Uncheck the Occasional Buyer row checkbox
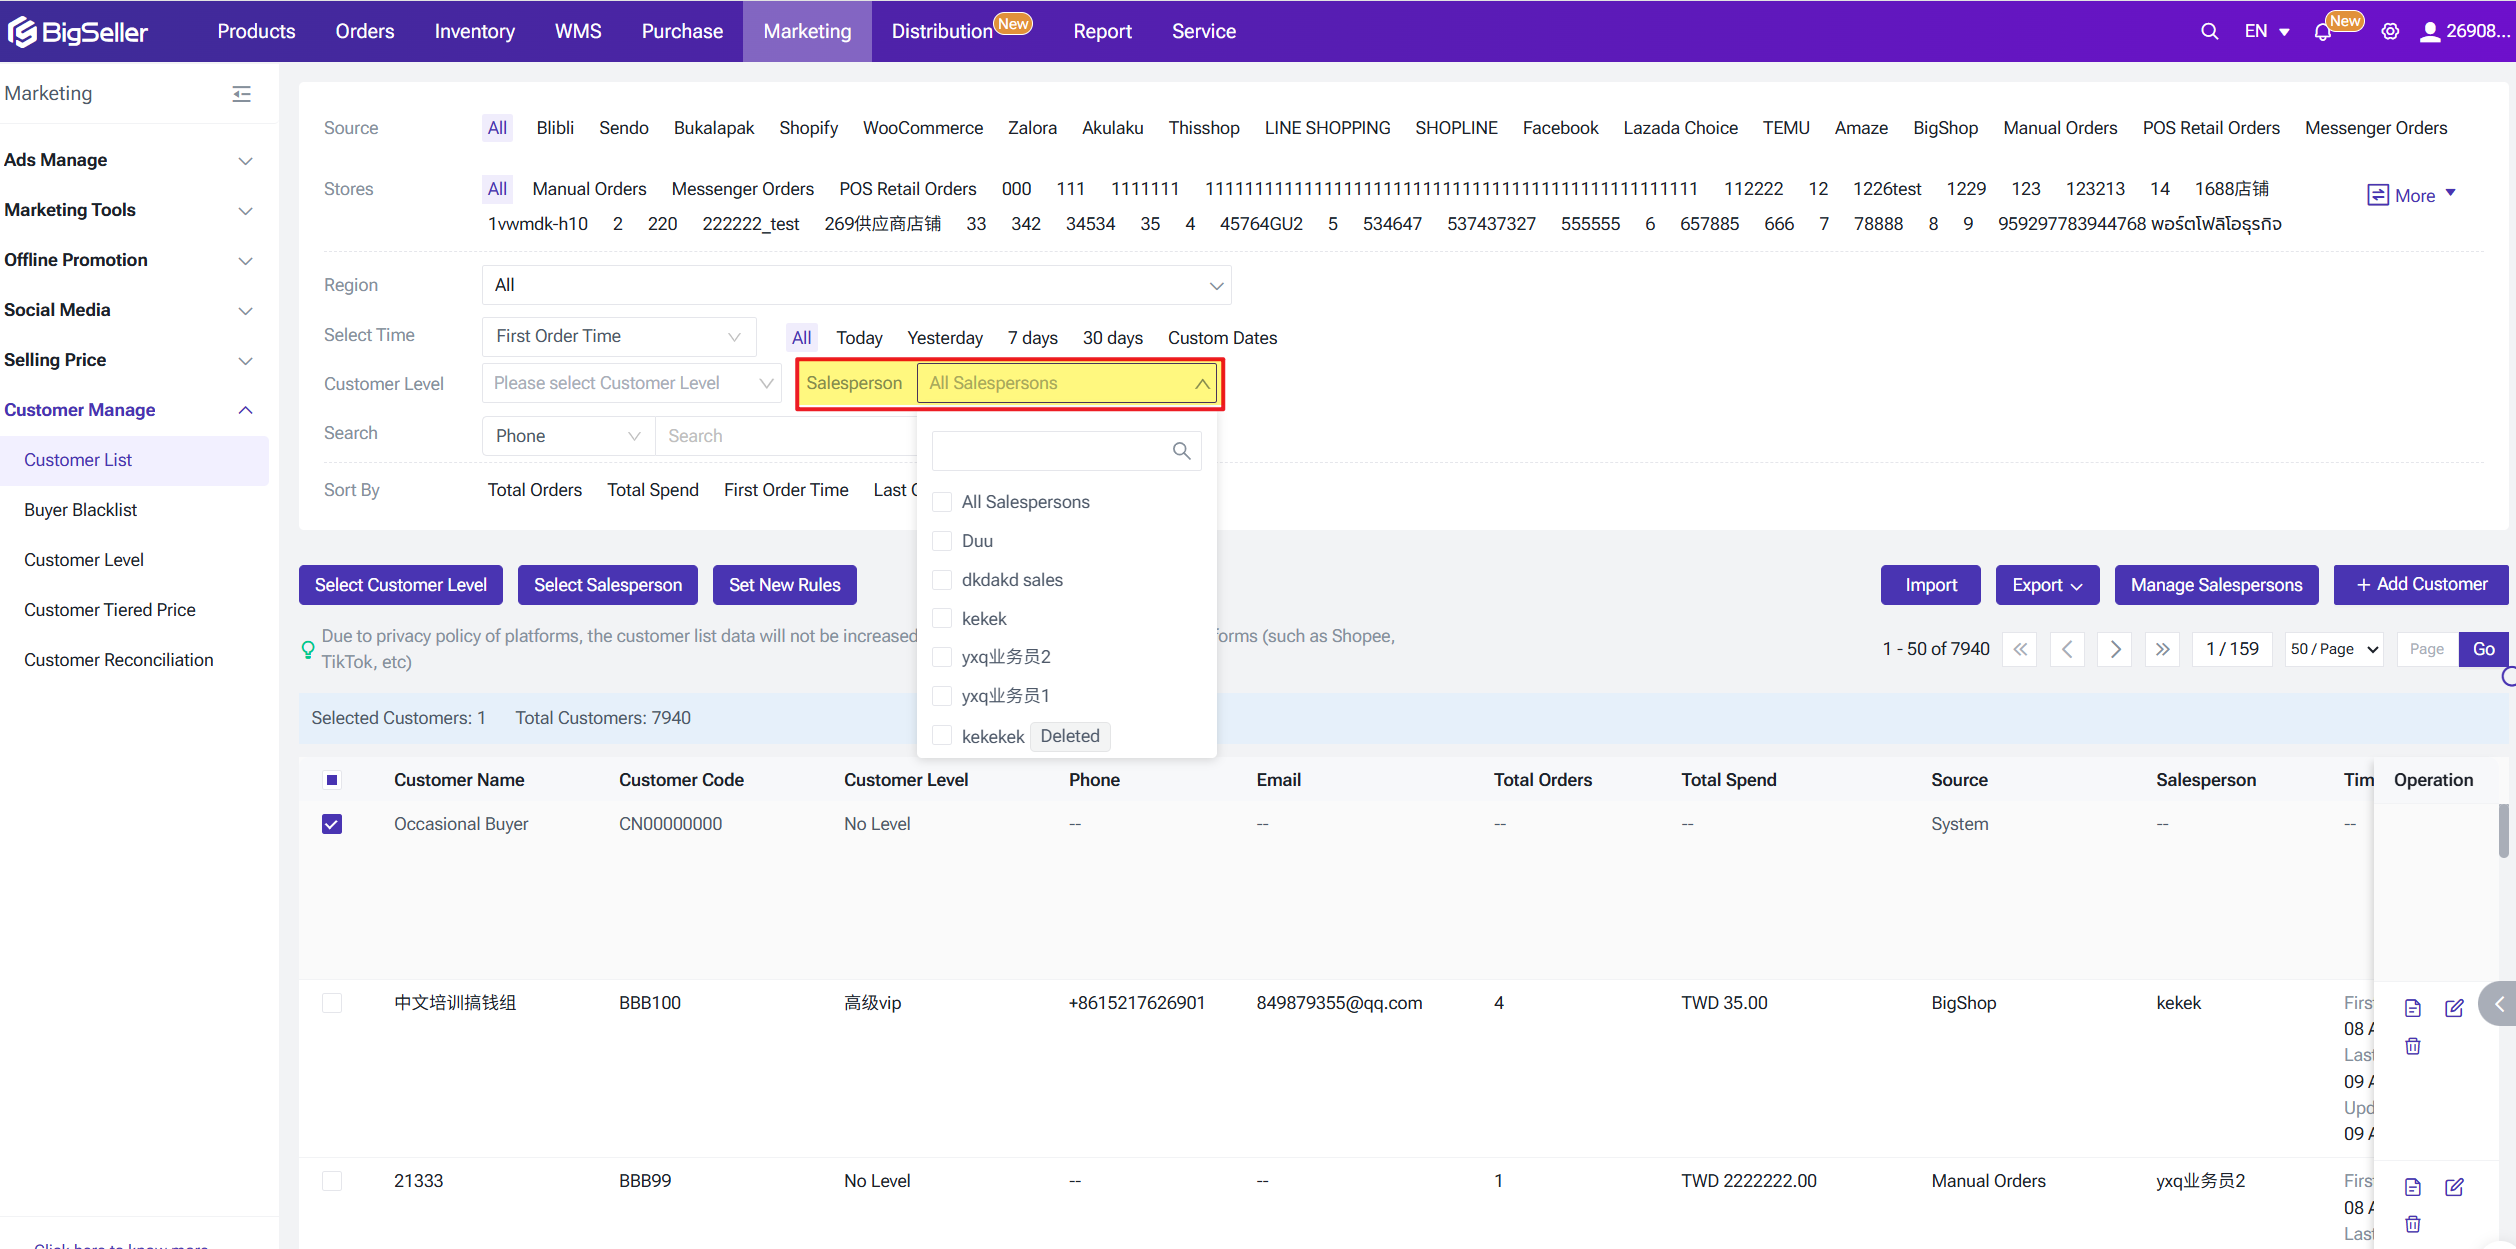The width and height of the screenshot is (2516, 1249). (x=332, y=824)
